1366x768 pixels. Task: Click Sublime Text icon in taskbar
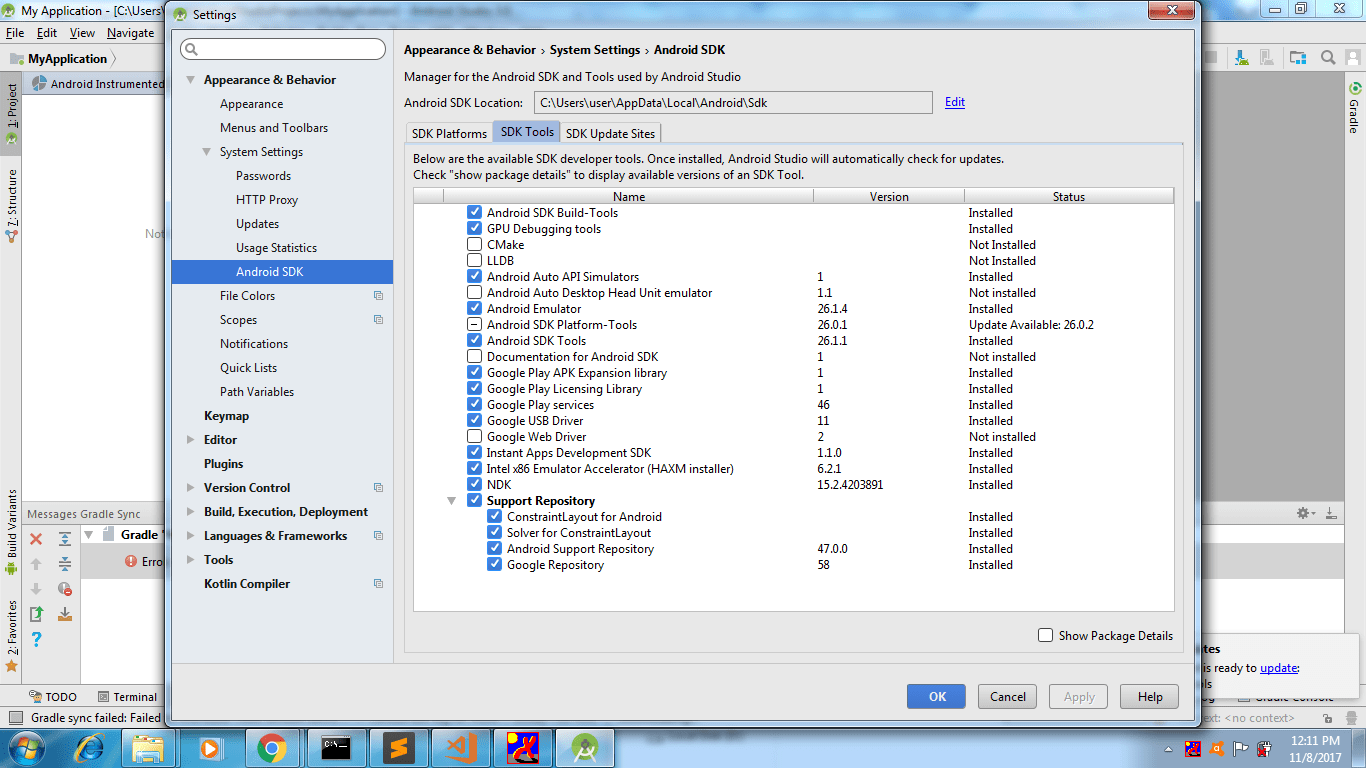pyautogui.click(x=398, y=747)
